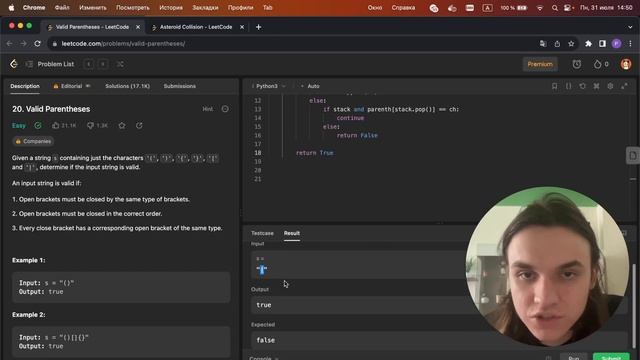This screenshot has width=640, height=360.
Task: Open the Файл menu
Action: [x=62, y=7]
